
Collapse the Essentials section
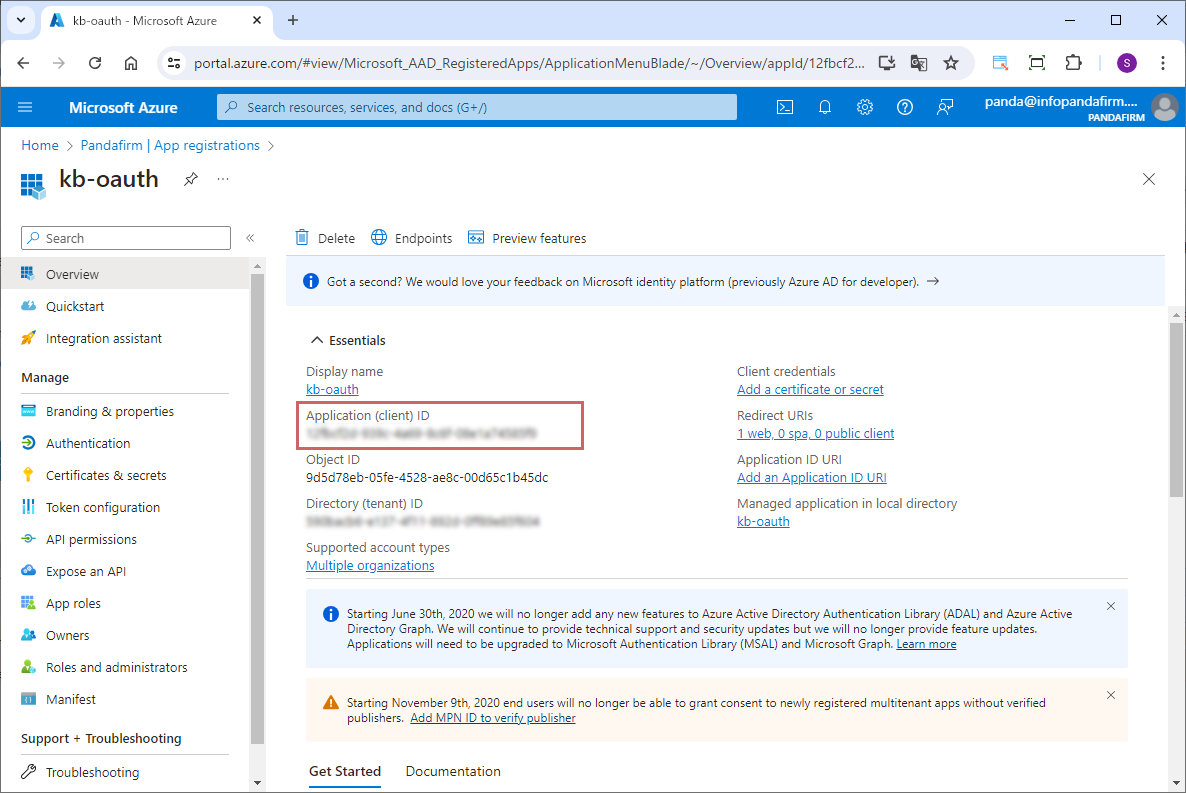click(317, 340)
